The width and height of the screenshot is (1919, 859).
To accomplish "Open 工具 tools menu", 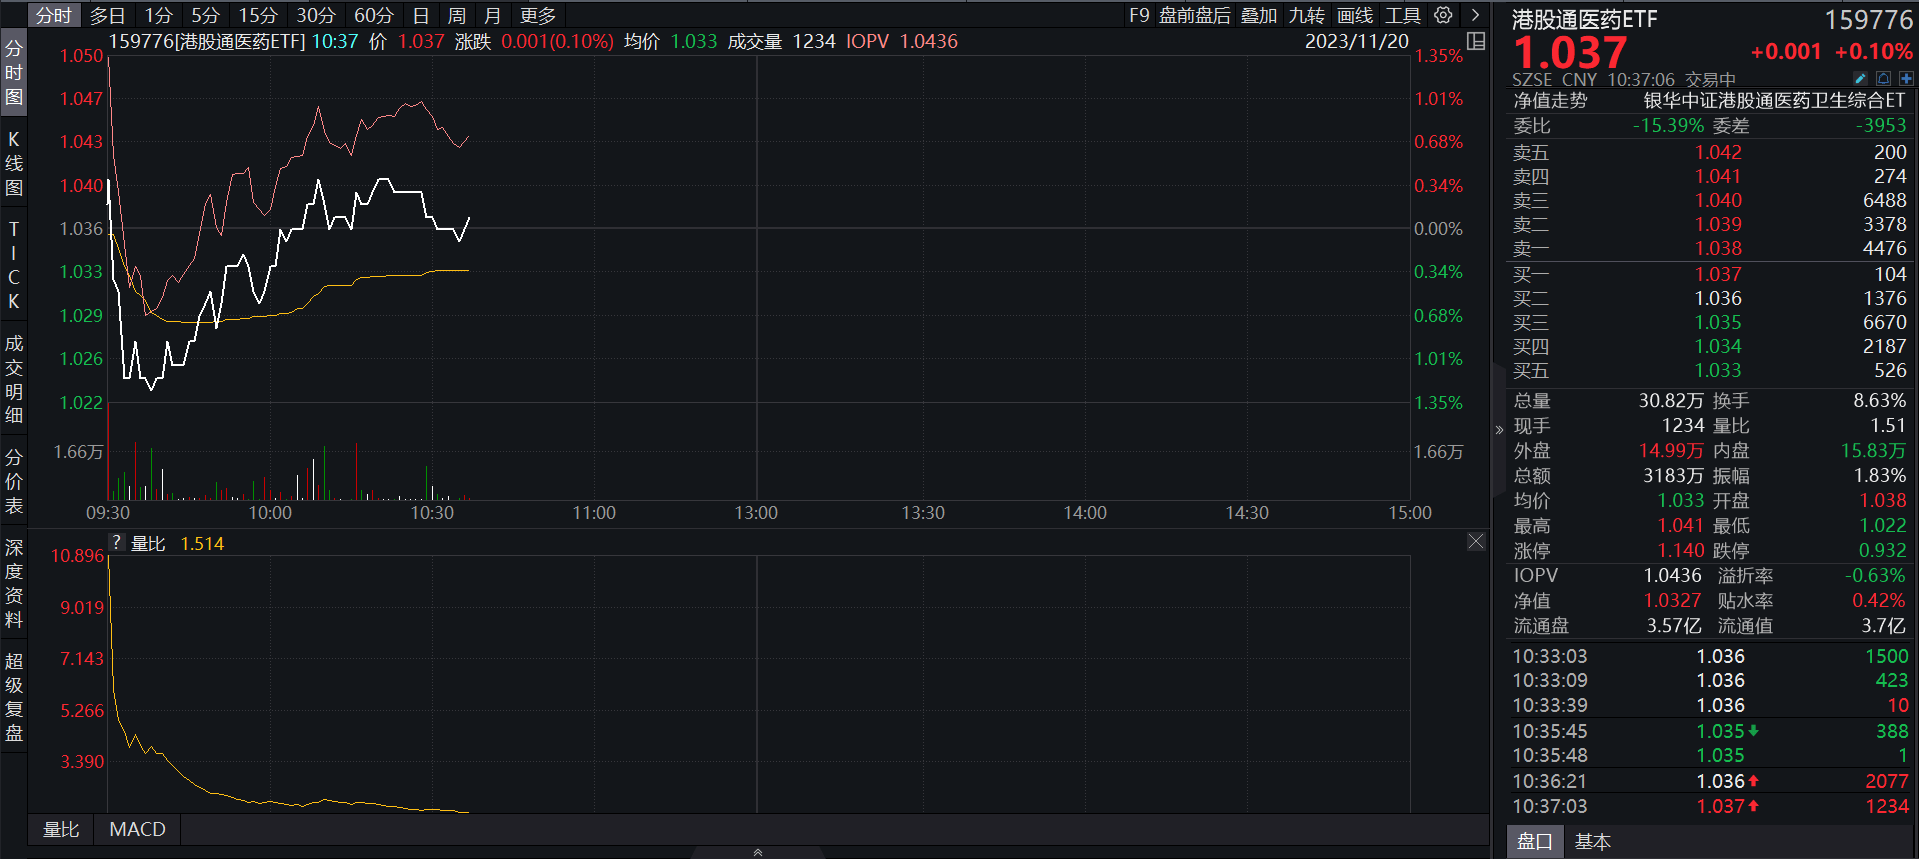I will pyautogui.click(x=1403, y=15).
